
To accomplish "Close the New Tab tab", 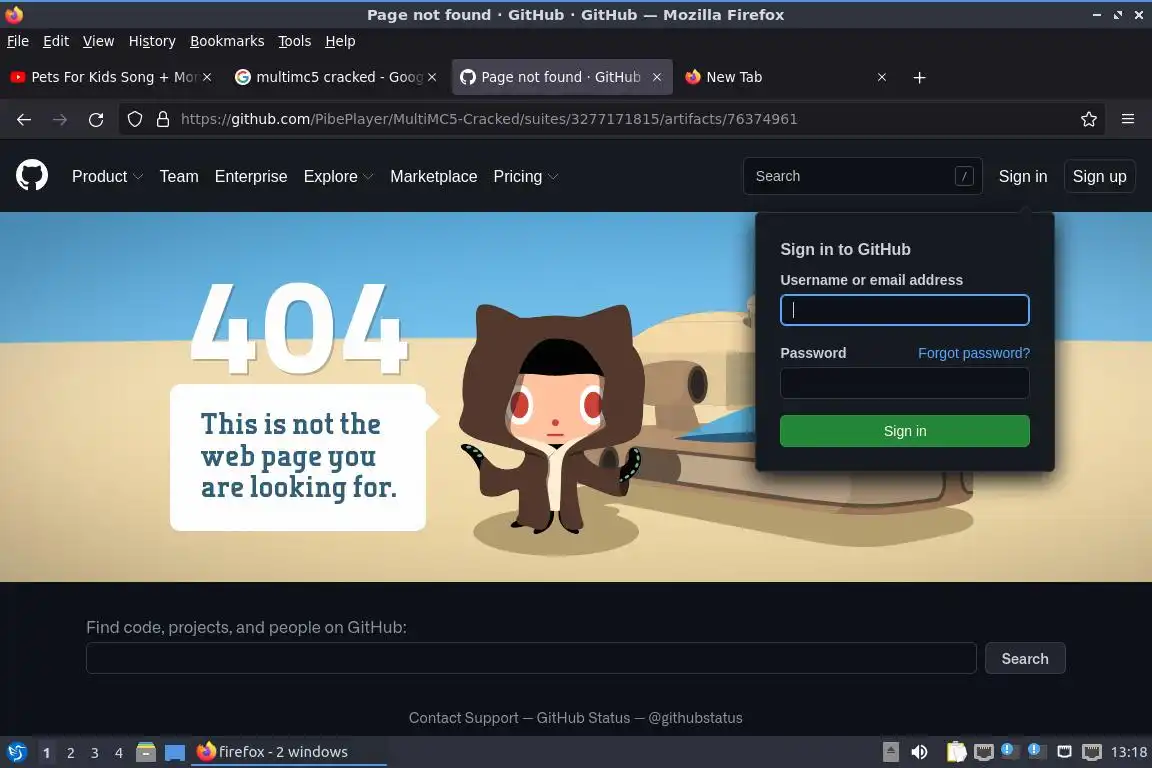I will pyautogui.click(x=882, y=77).
